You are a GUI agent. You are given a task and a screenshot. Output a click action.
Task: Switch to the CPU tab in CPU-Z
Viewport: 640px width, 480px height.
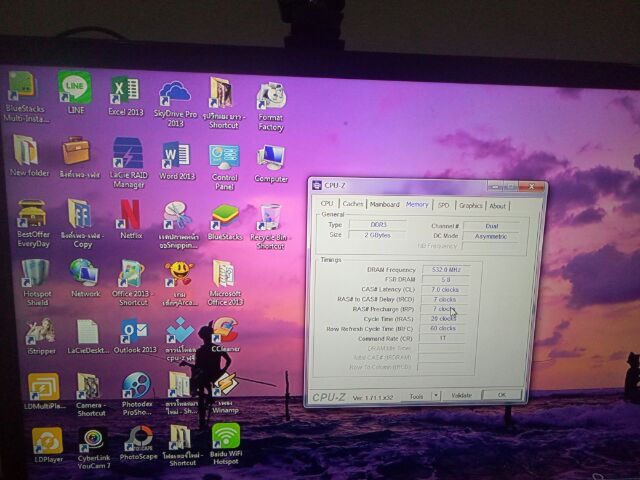(327, 203)
